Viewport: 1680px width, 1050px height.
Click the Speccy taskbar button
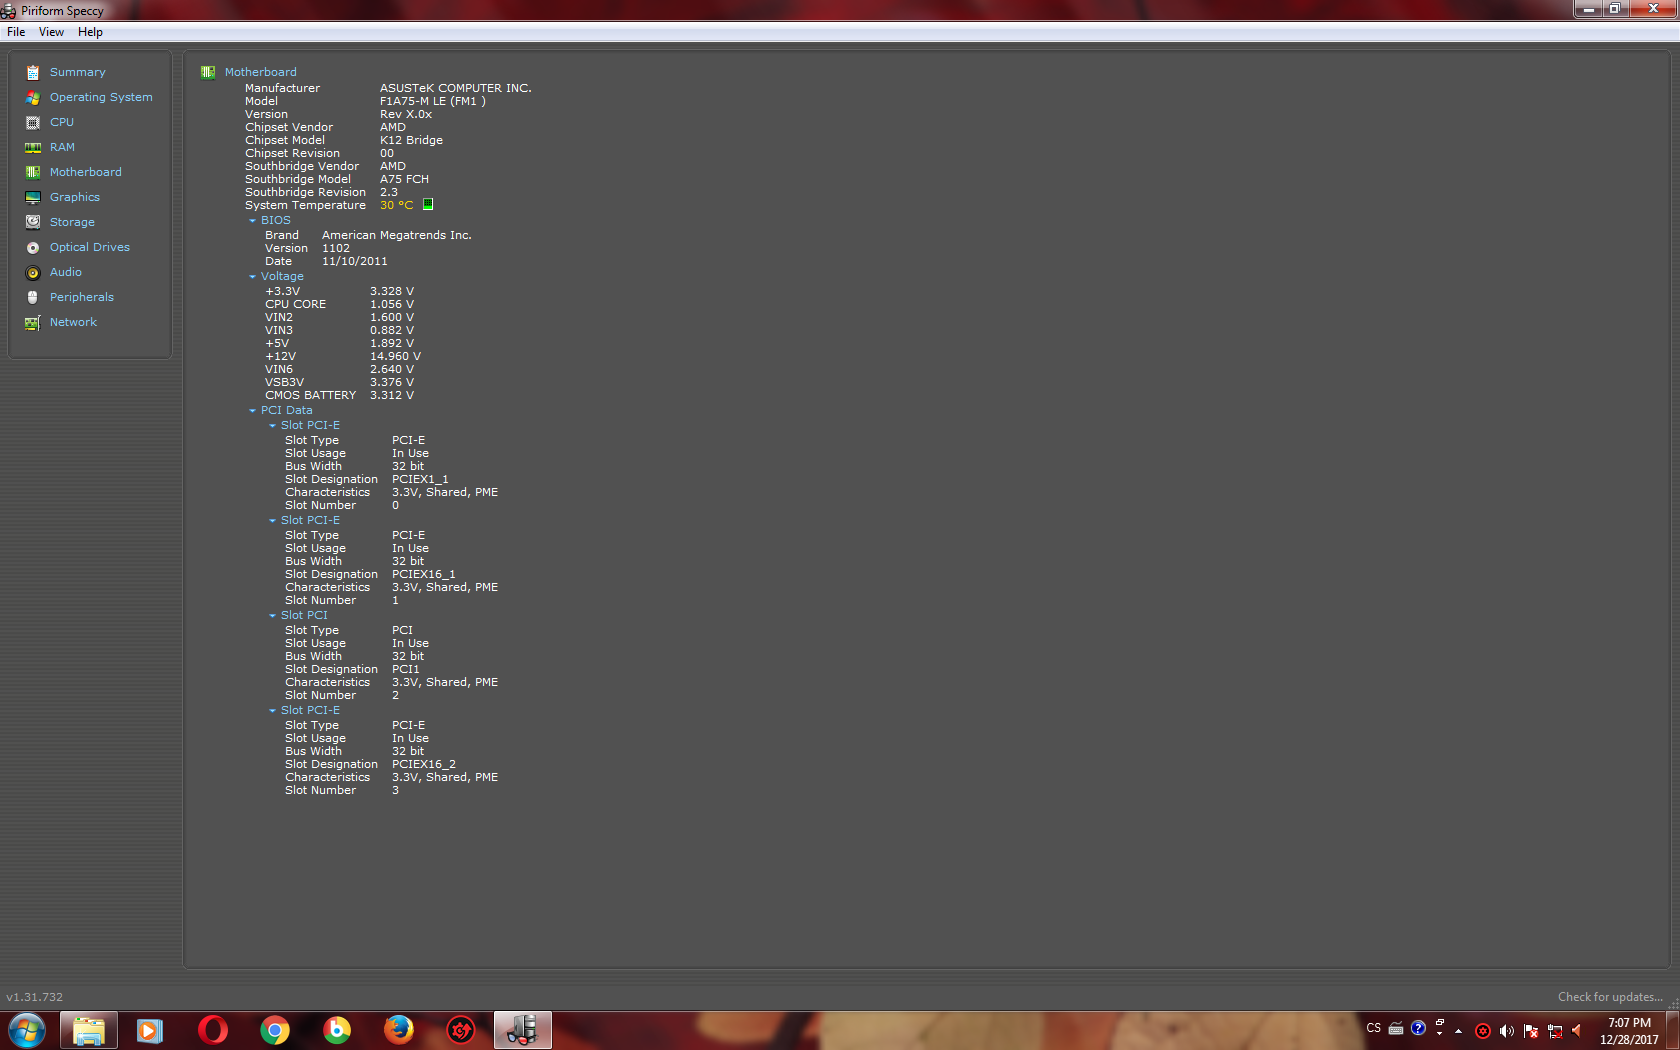tap(522, 1030)
